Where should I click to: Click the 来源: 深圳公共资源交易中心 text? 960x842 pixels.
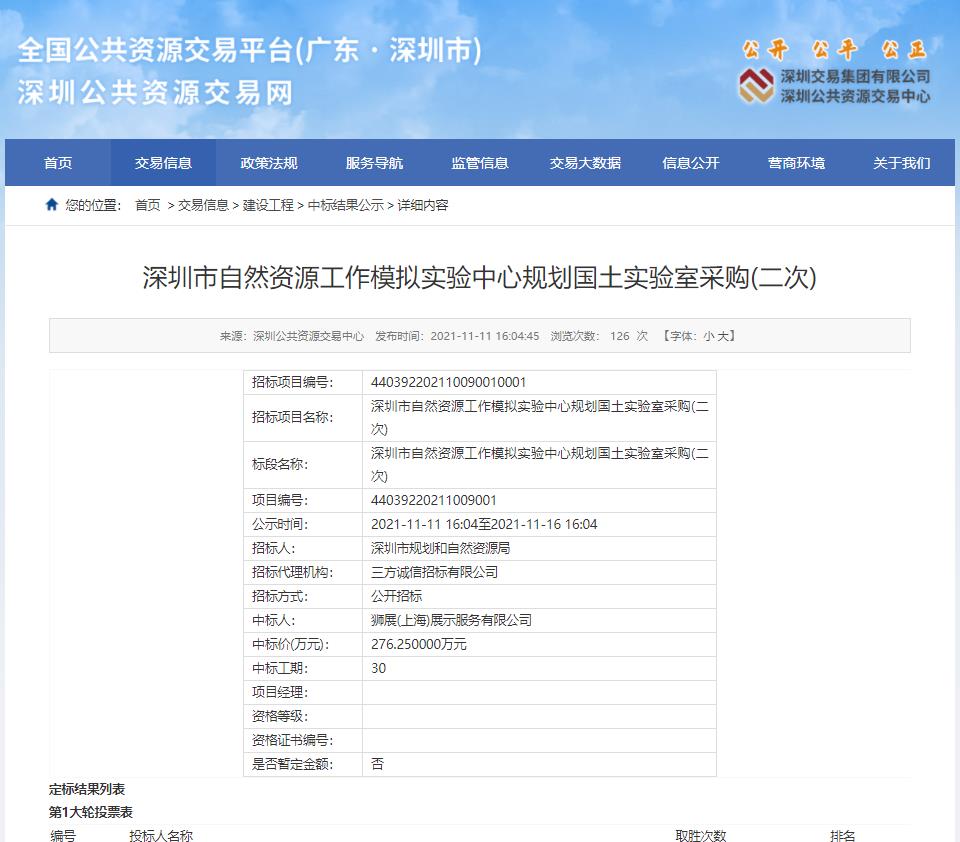[292, 336]
